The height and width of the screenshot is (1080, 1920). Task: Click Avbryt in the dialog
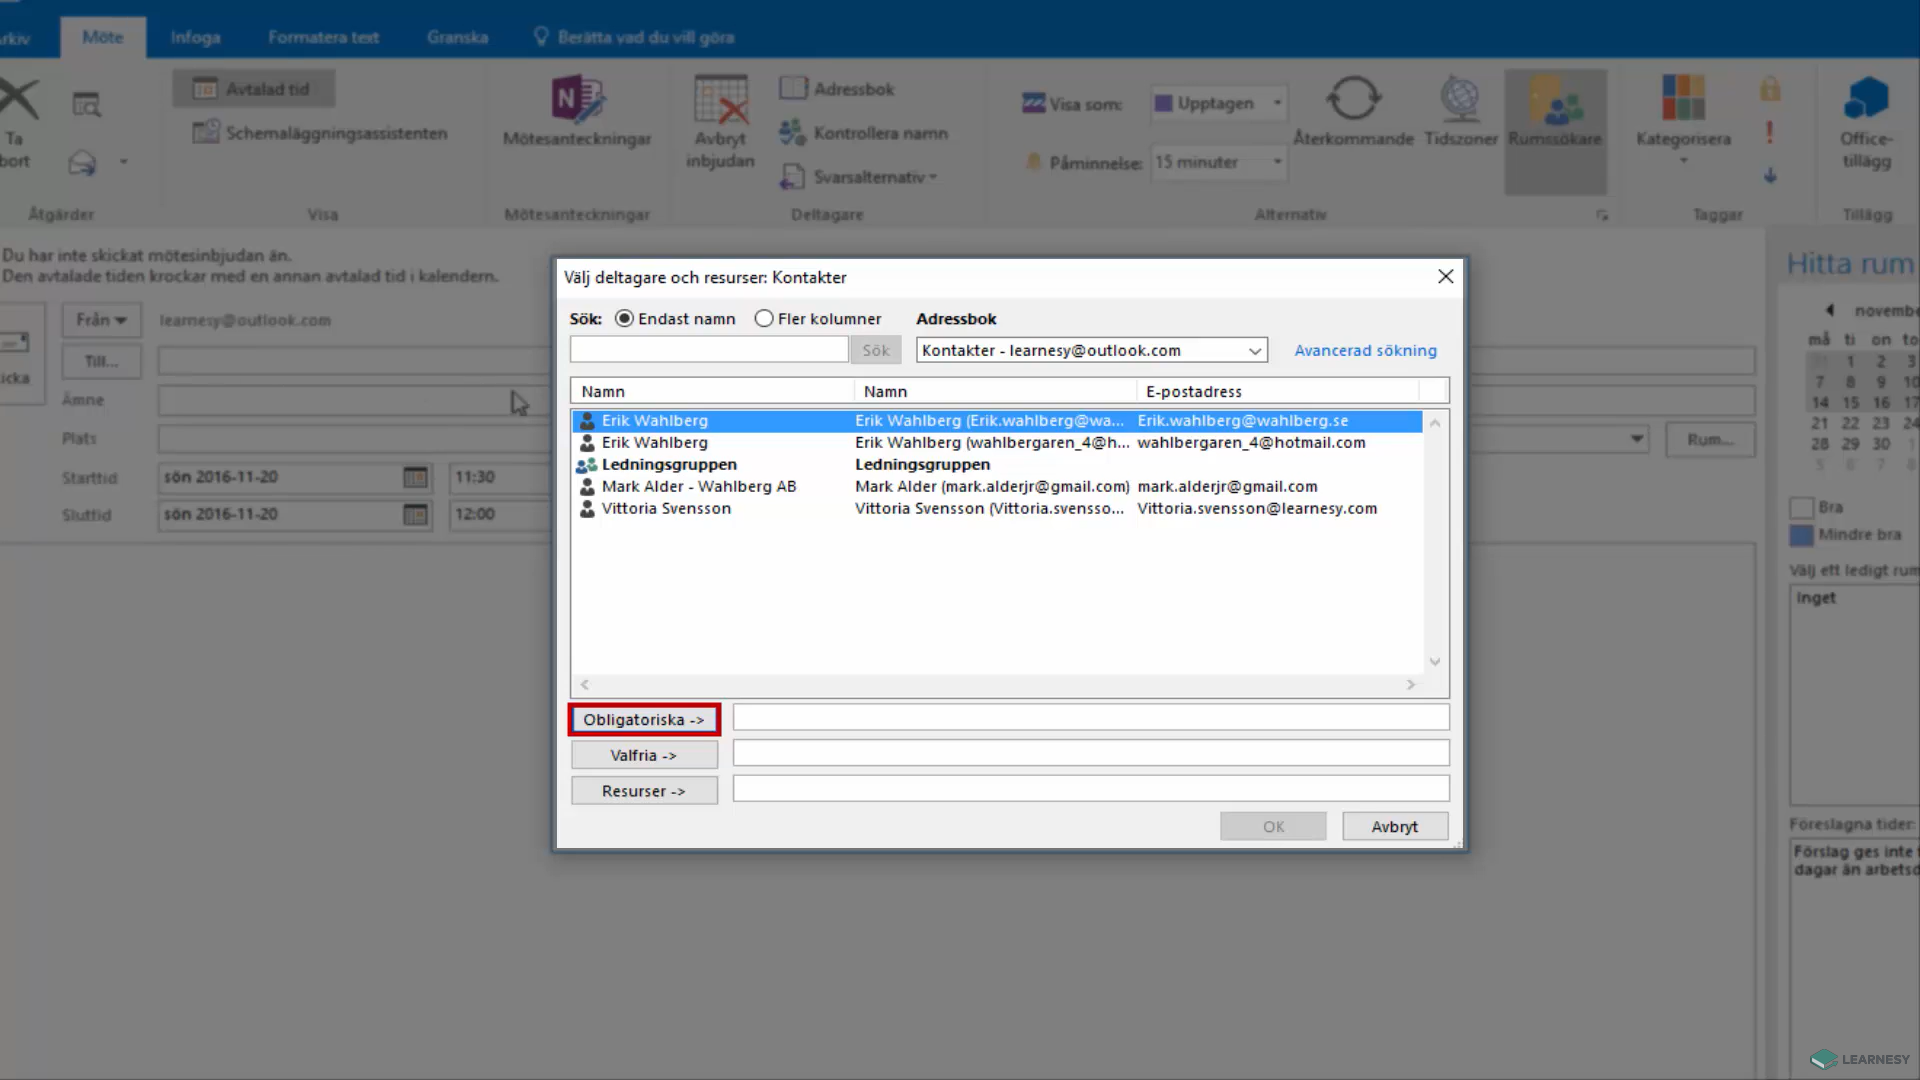pyautogui.click(x=1395, y=827)
